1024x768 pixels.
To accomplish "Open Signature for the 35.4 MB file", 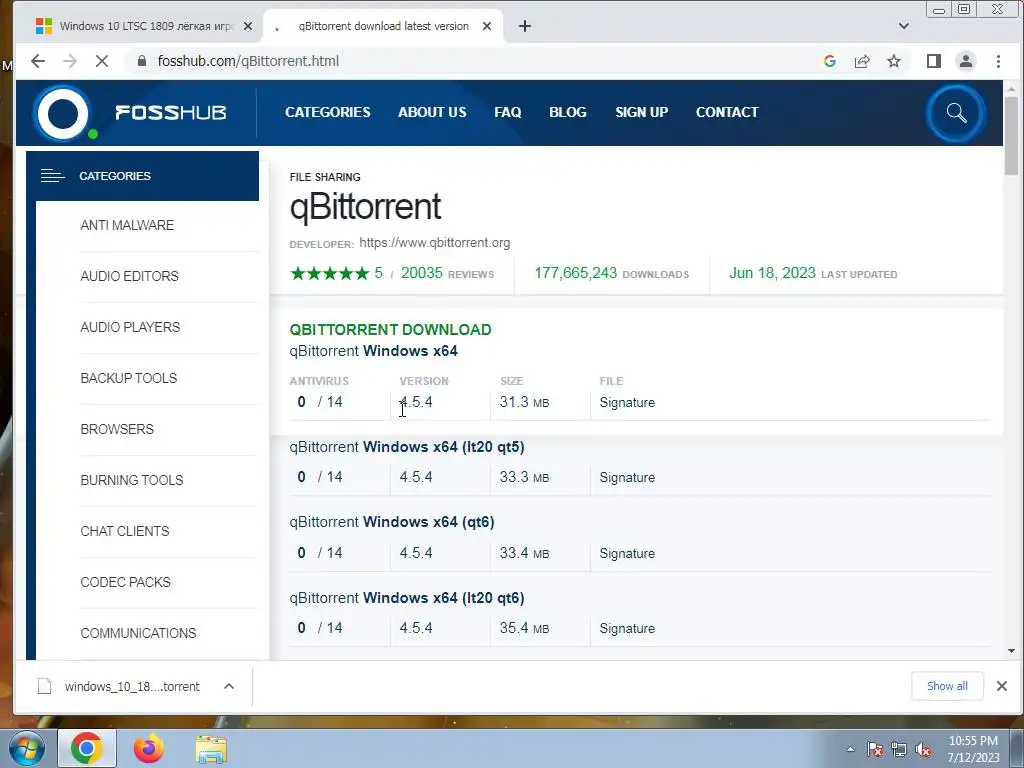I will click(627, 628).
